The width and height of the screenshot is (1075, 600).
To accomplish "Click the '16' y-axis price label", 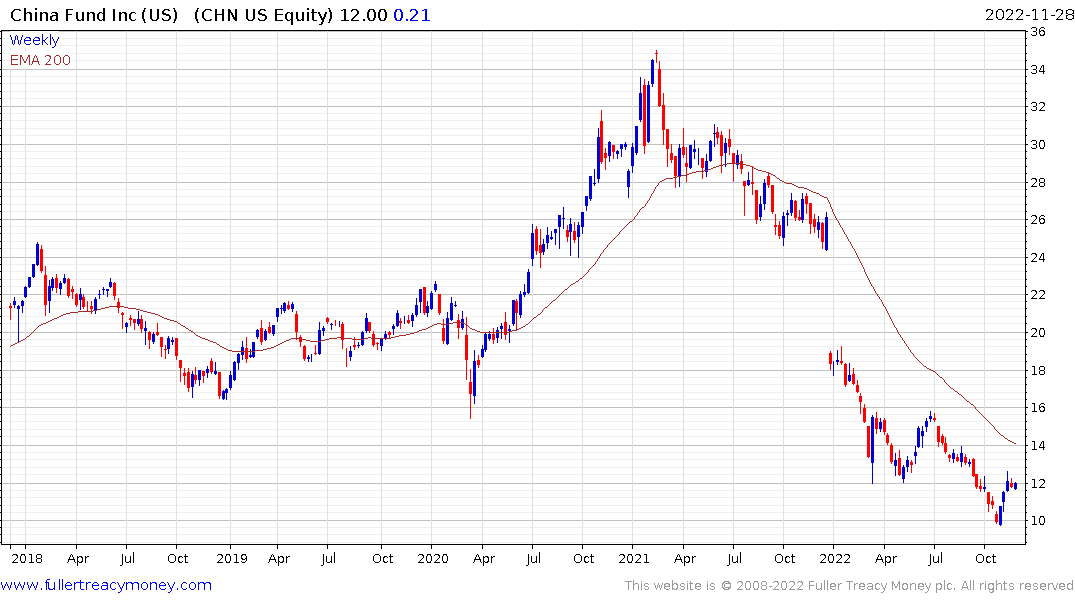I will [x=1038, y=408].
